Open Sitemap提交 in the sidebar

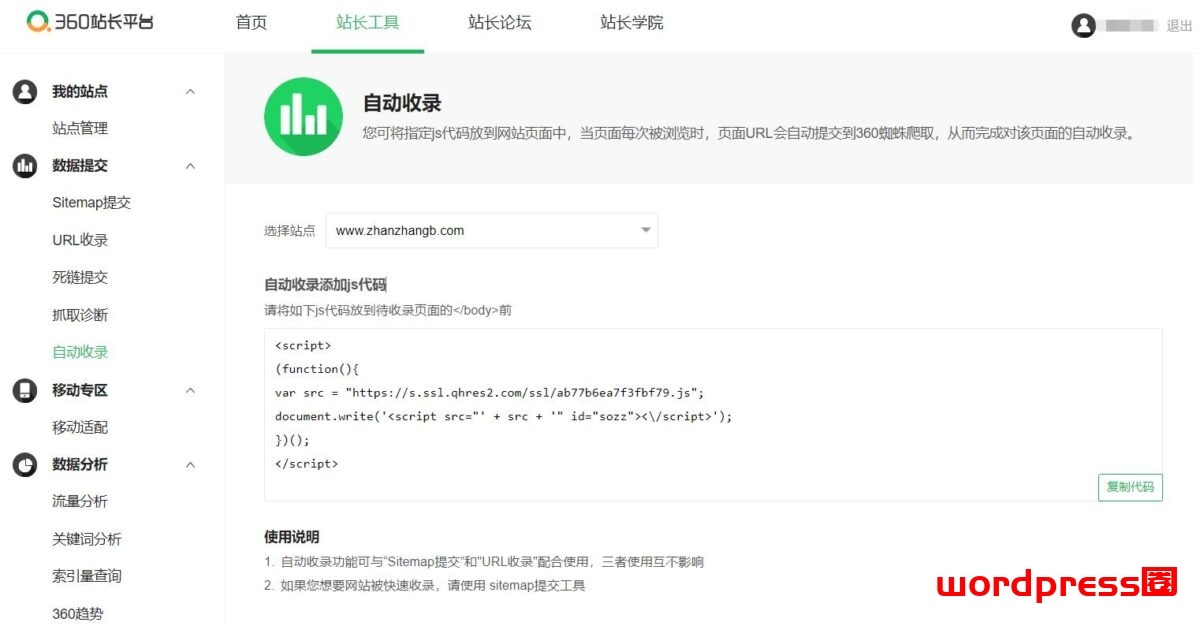[x=91, y=203]
